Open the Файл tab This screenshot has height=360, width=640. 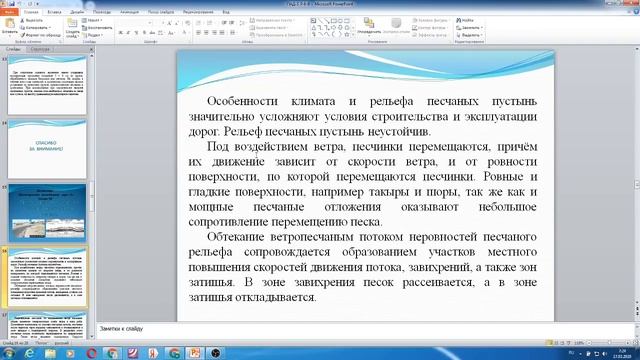click(x=9, y=12)
